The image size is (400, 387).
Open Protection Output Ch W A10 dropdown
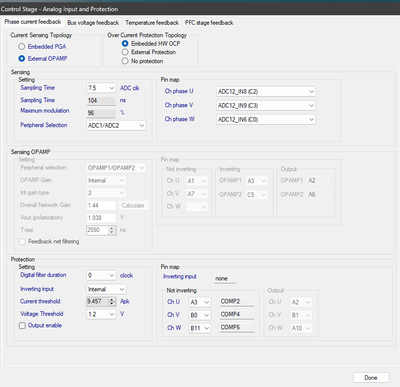coord(301,328)
